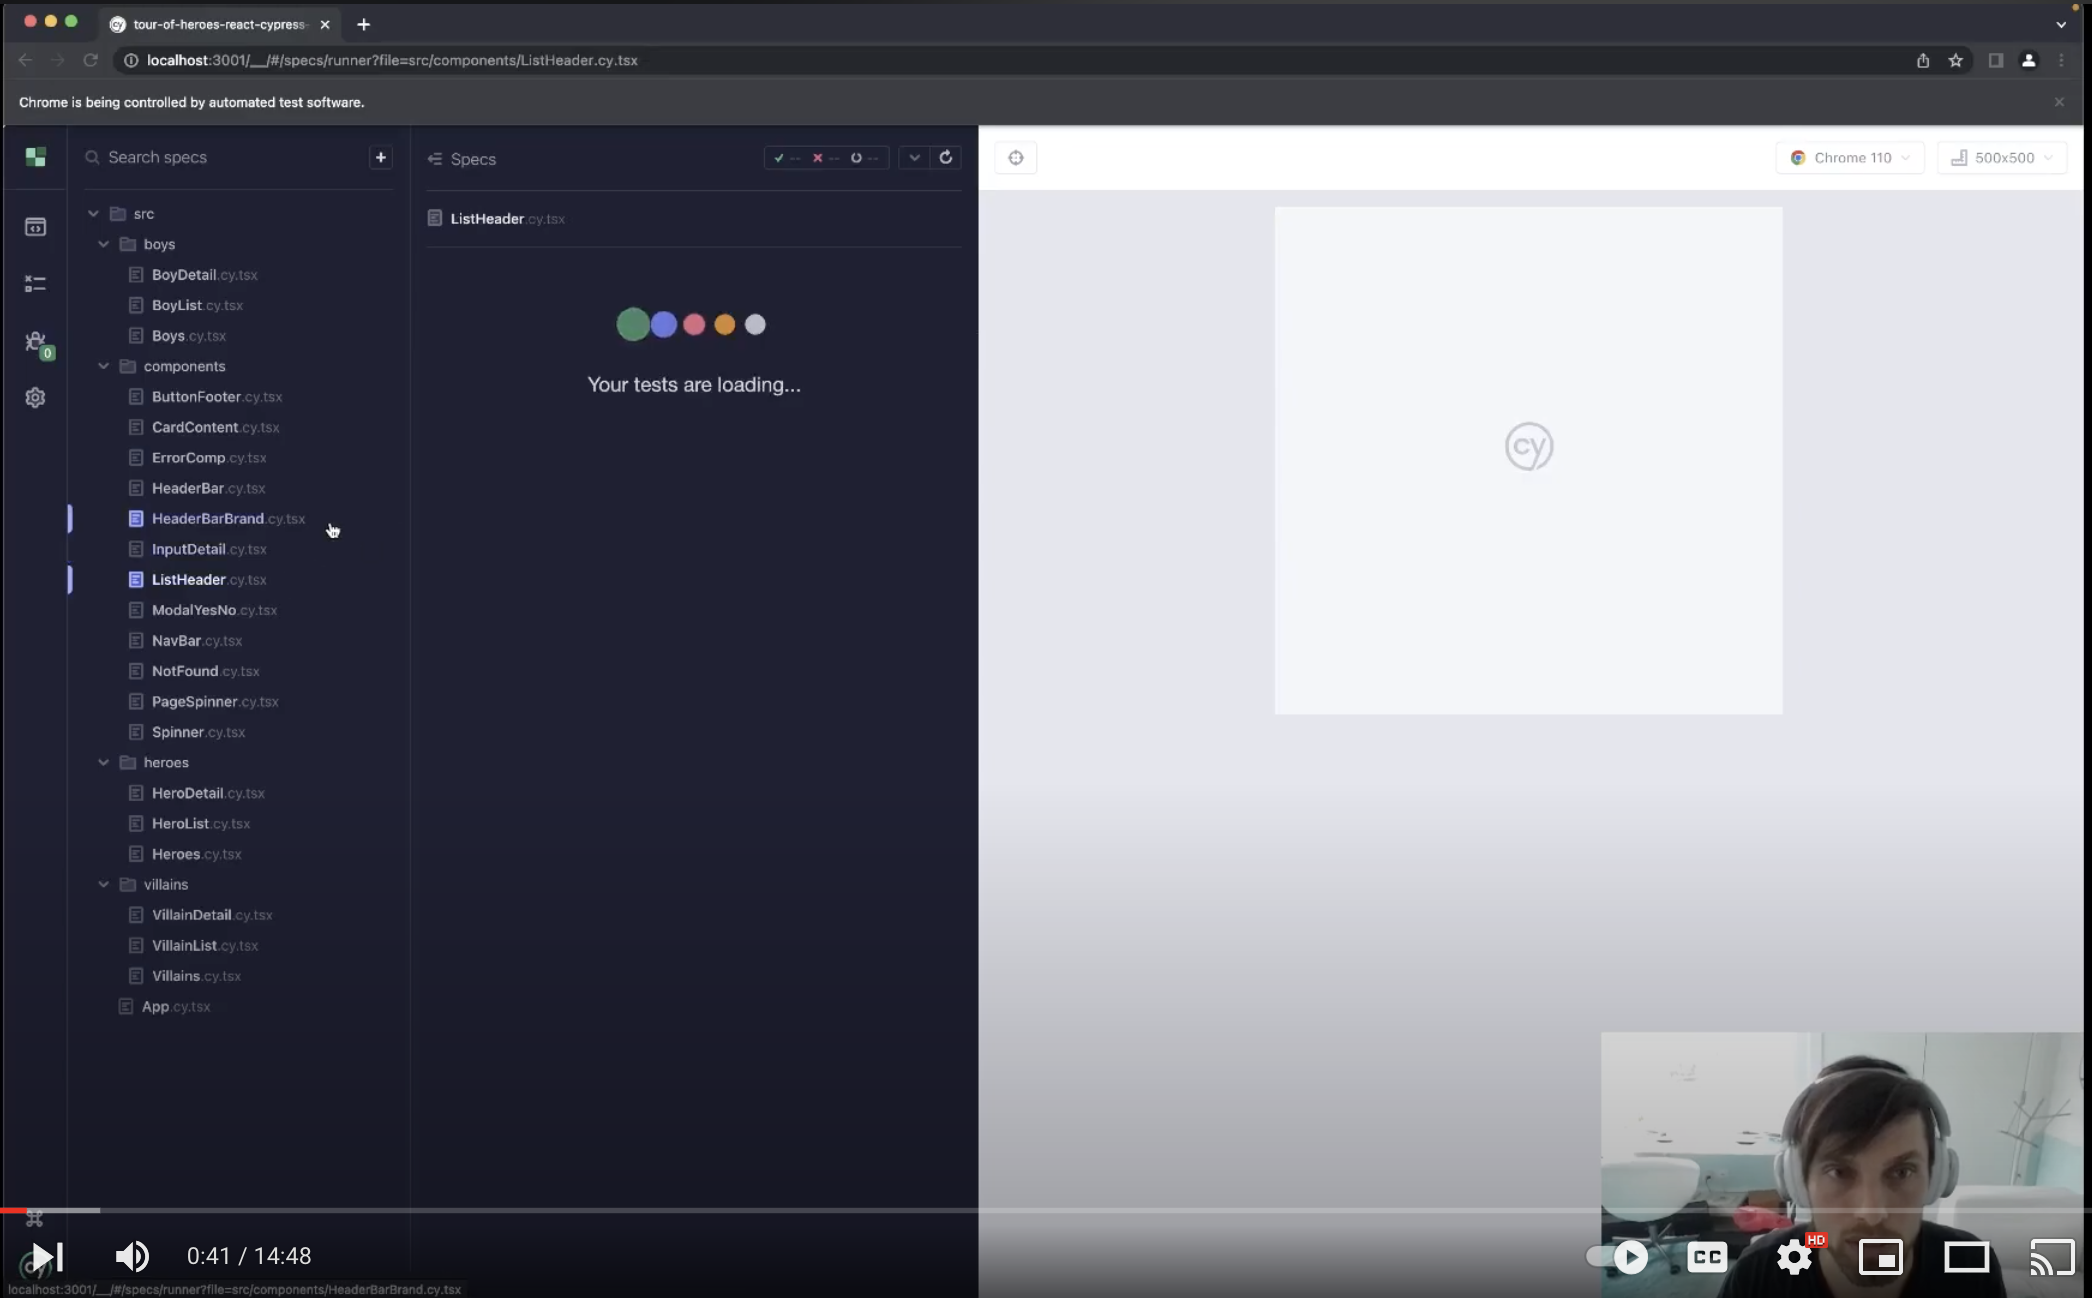Screen dimensions: 2092x1298
Task: Open Cypress settings gear in sidebar
Action: (35, 398)
